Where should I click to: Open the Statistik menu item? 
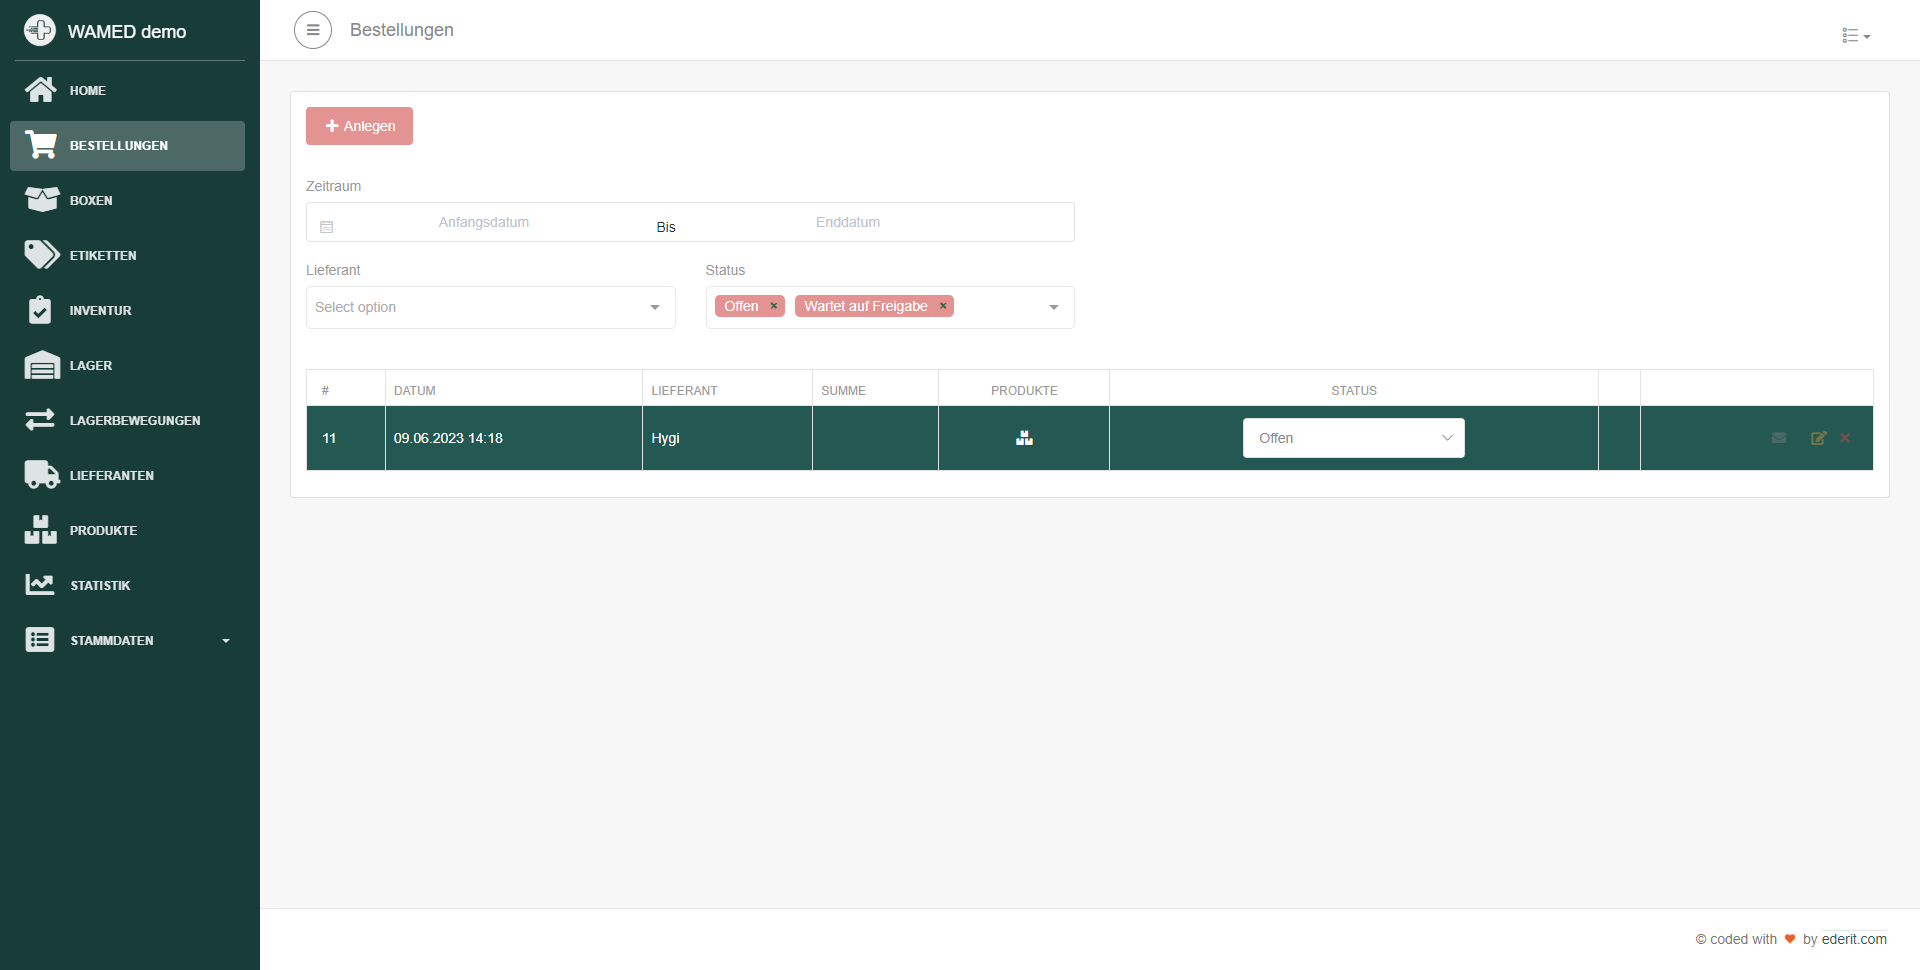(100, 585)
